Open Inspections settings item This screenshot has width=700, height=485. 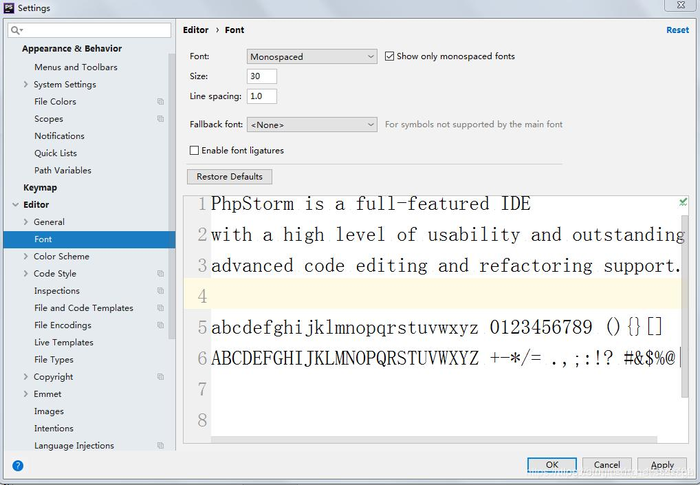coord(57,291)
